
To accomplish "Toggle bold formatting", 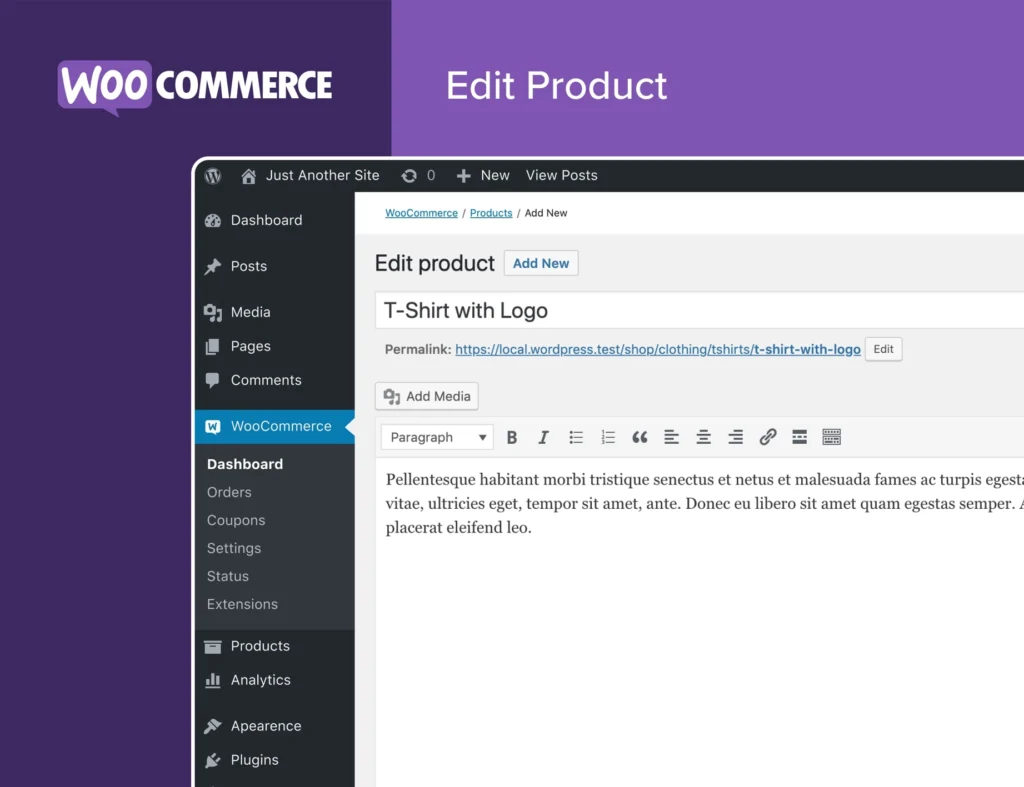I will (x=512, y=437).
